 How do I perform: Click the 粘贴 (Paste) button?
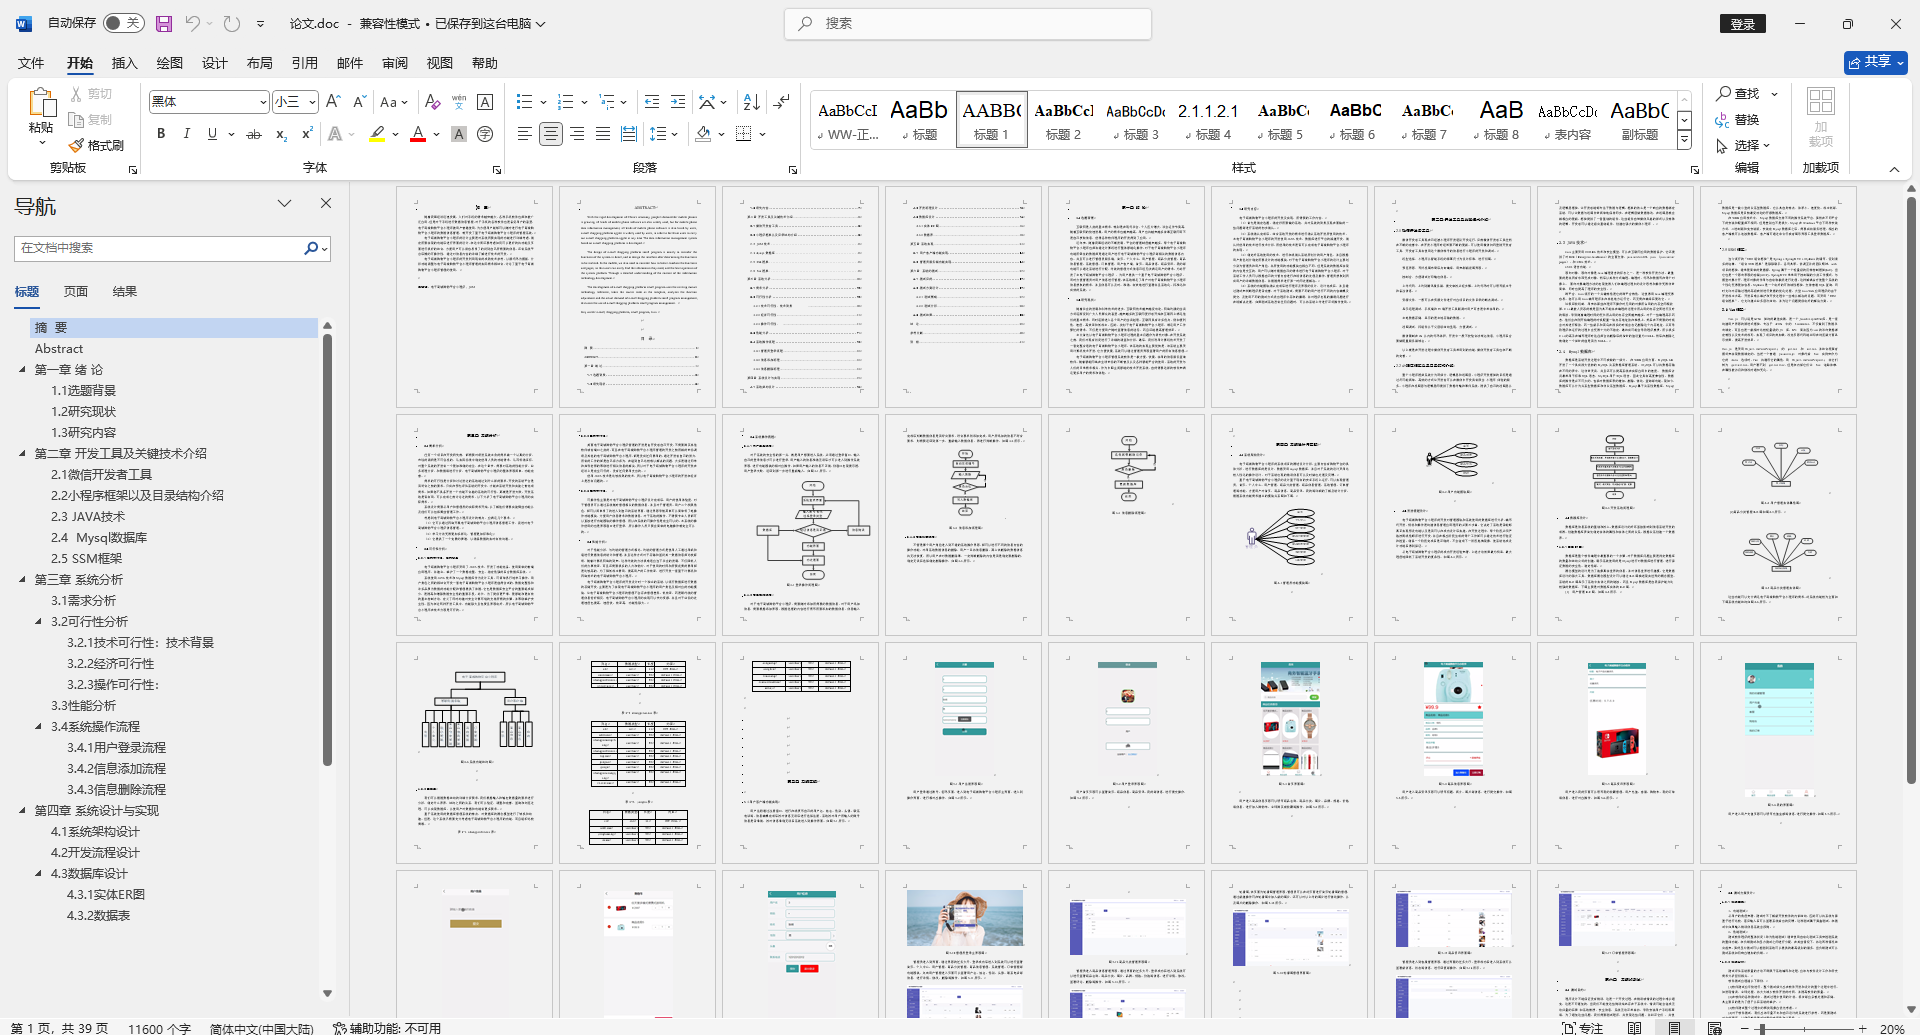click(41, 118)
